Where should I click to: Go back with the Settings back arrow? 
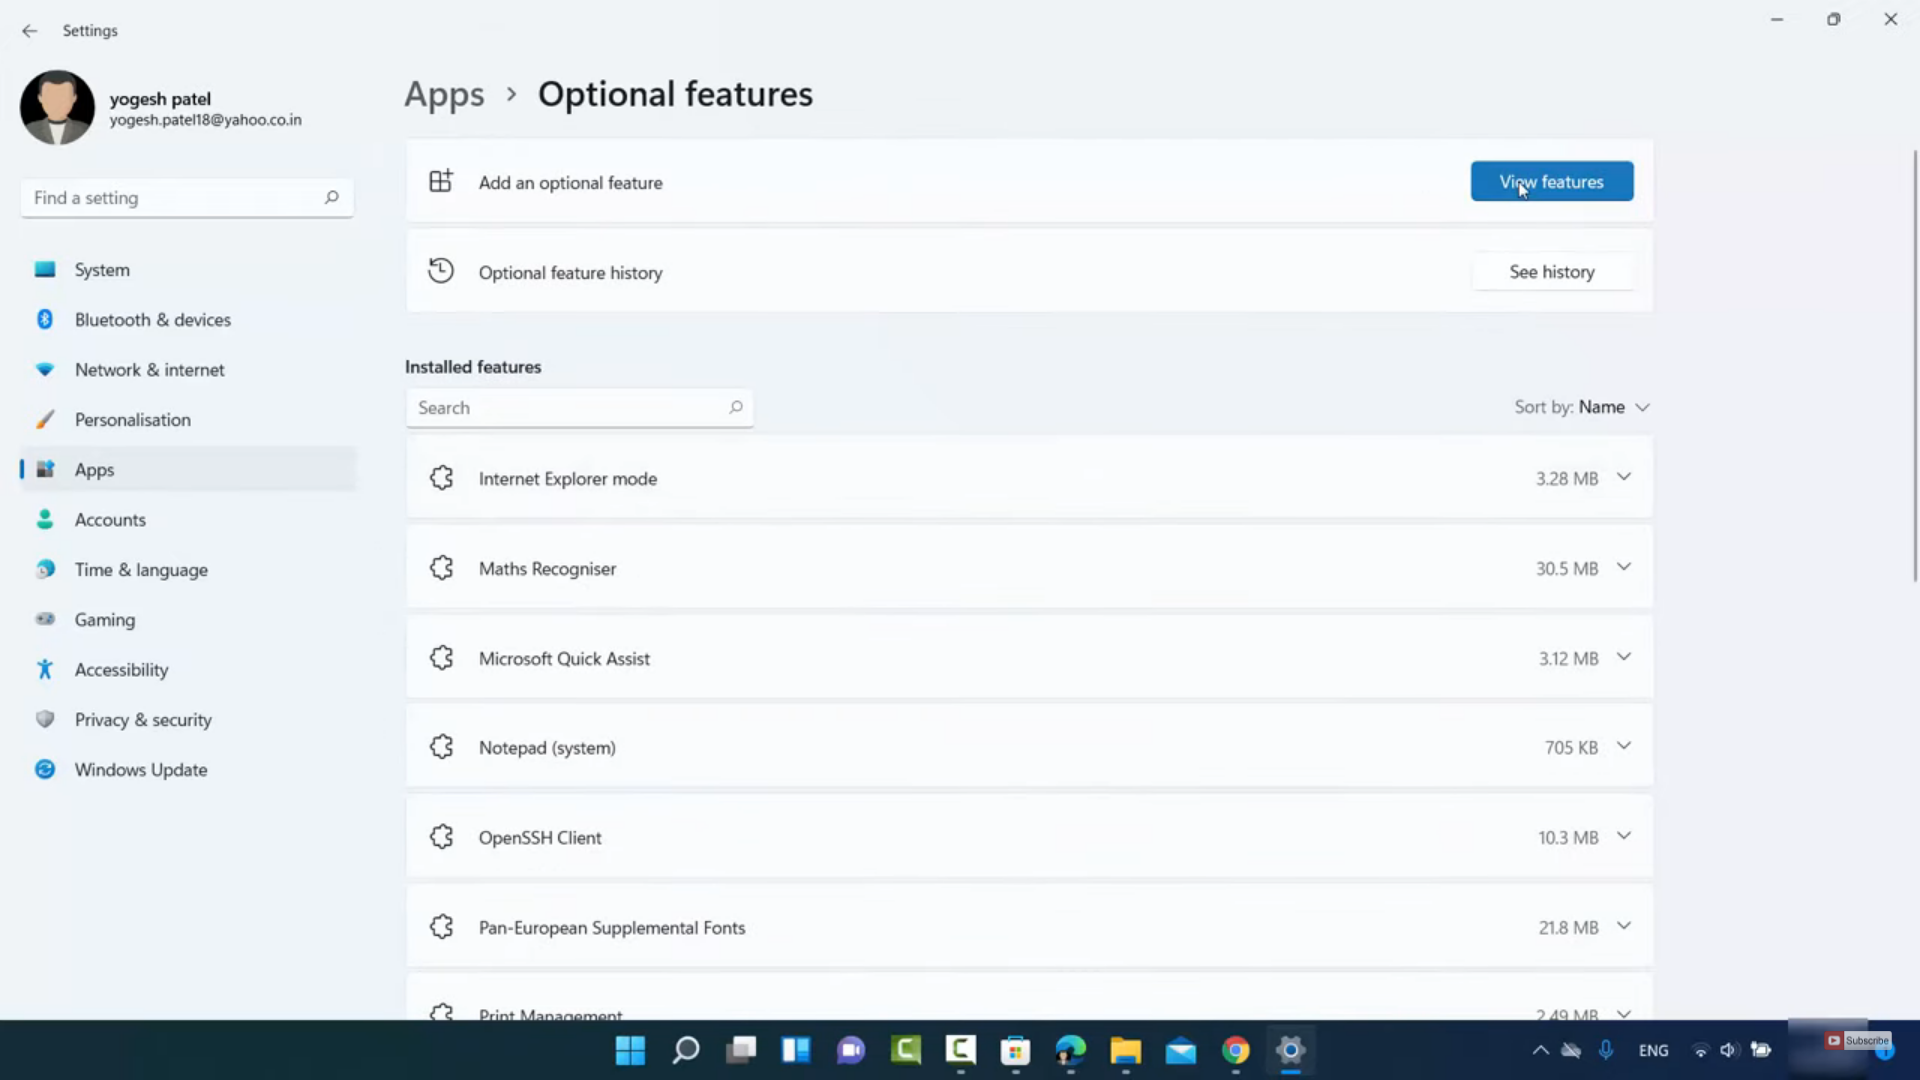tap(29, 31)
